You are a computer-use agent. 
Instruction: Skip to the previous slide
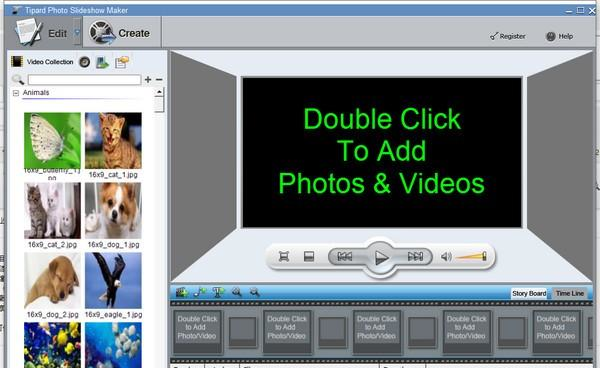click(x=344, y=256)
